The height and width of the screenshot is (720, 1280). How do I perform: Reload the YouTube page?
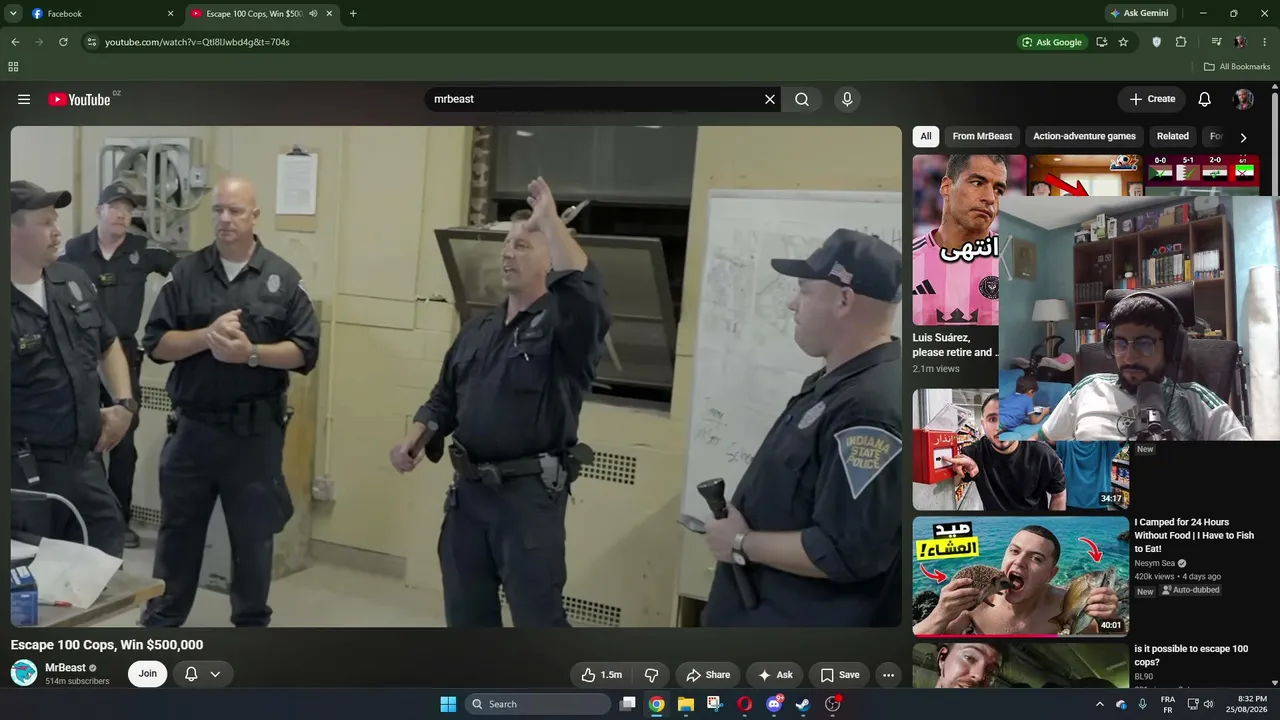click(x=63, y=42)
